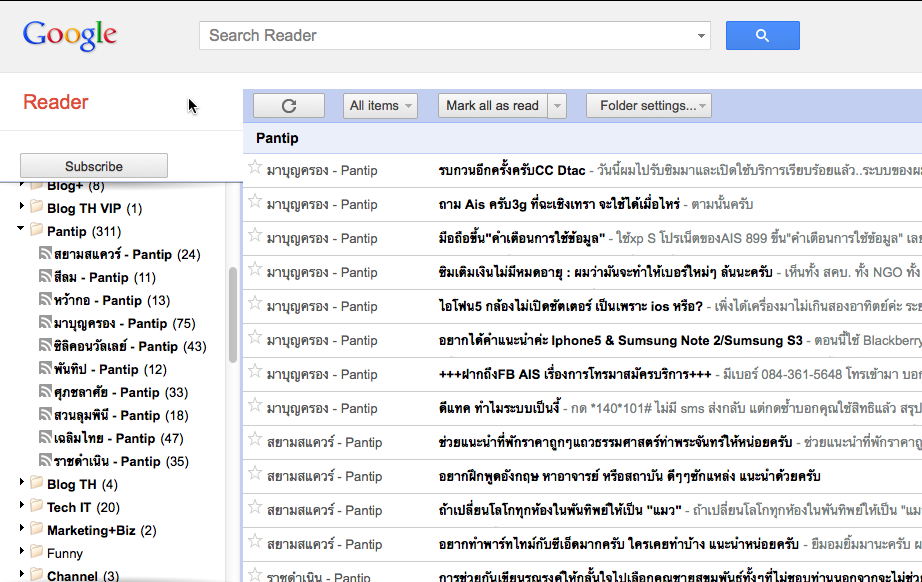Select Channel (3) folder label
The width and height of the screenshot is (922, 582).
coord(83,576)
